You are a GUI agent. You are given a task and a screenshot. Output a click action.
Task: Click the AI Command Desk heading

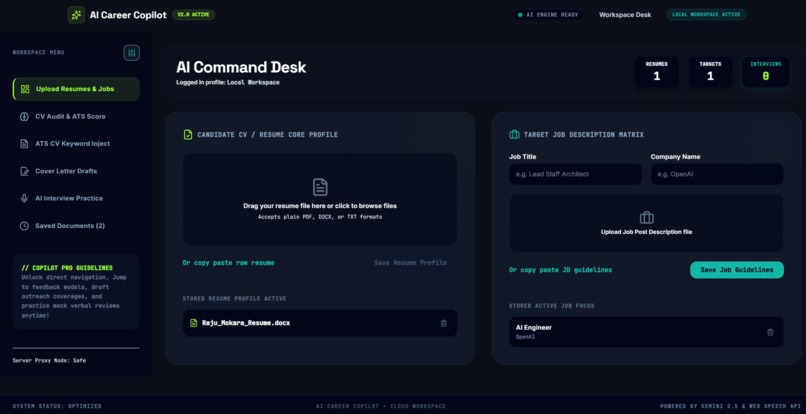[241, 67]
